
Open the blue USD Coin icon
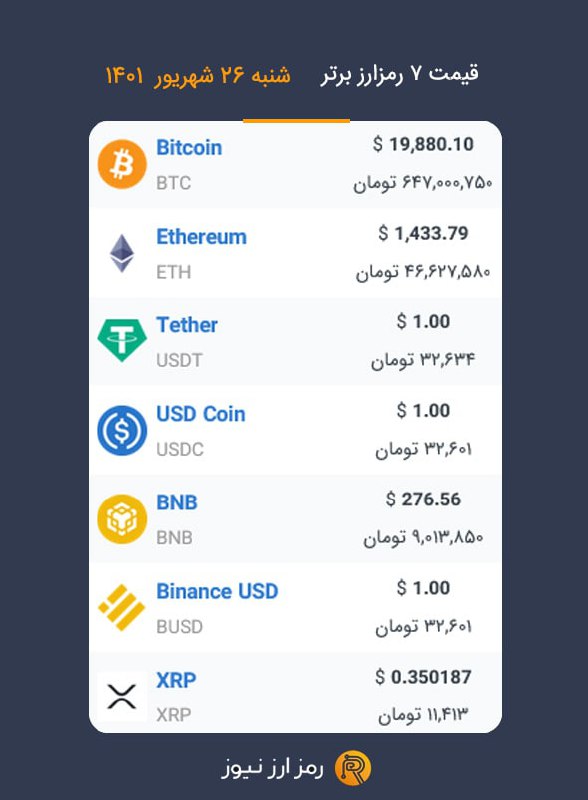pyautogui.click(x=122, y=431)
